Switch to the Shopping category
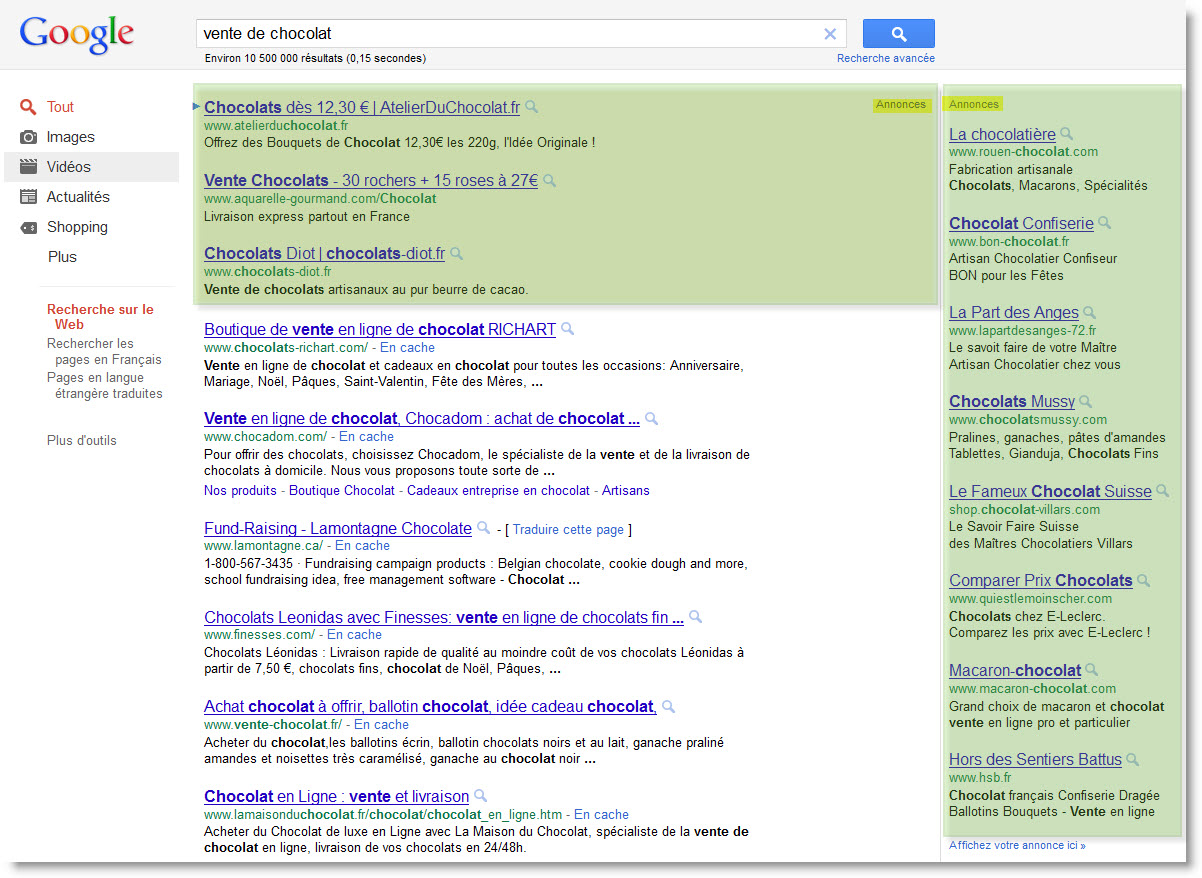The image size is (1202, 878). (77, 227)
